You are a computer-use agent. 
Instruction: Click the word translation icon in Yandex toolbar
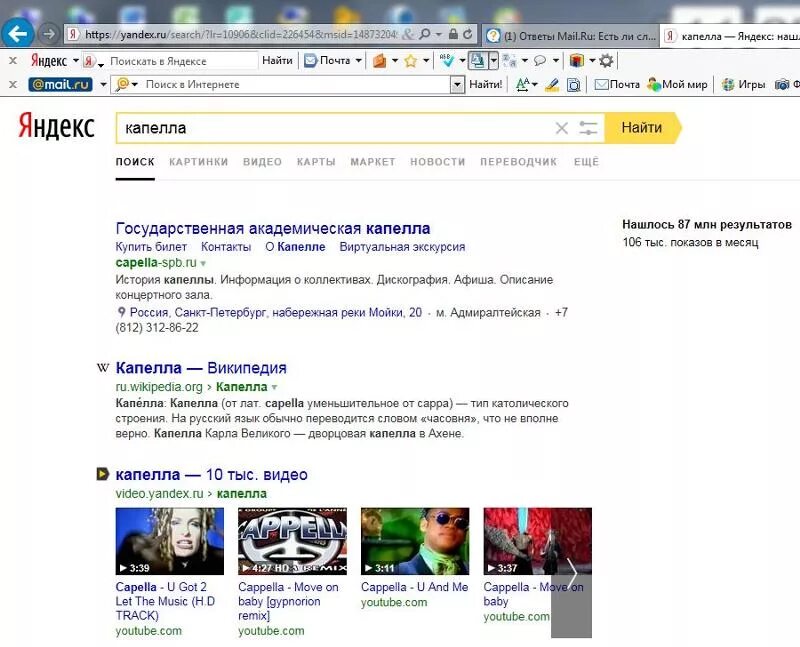tap(509, 61)
